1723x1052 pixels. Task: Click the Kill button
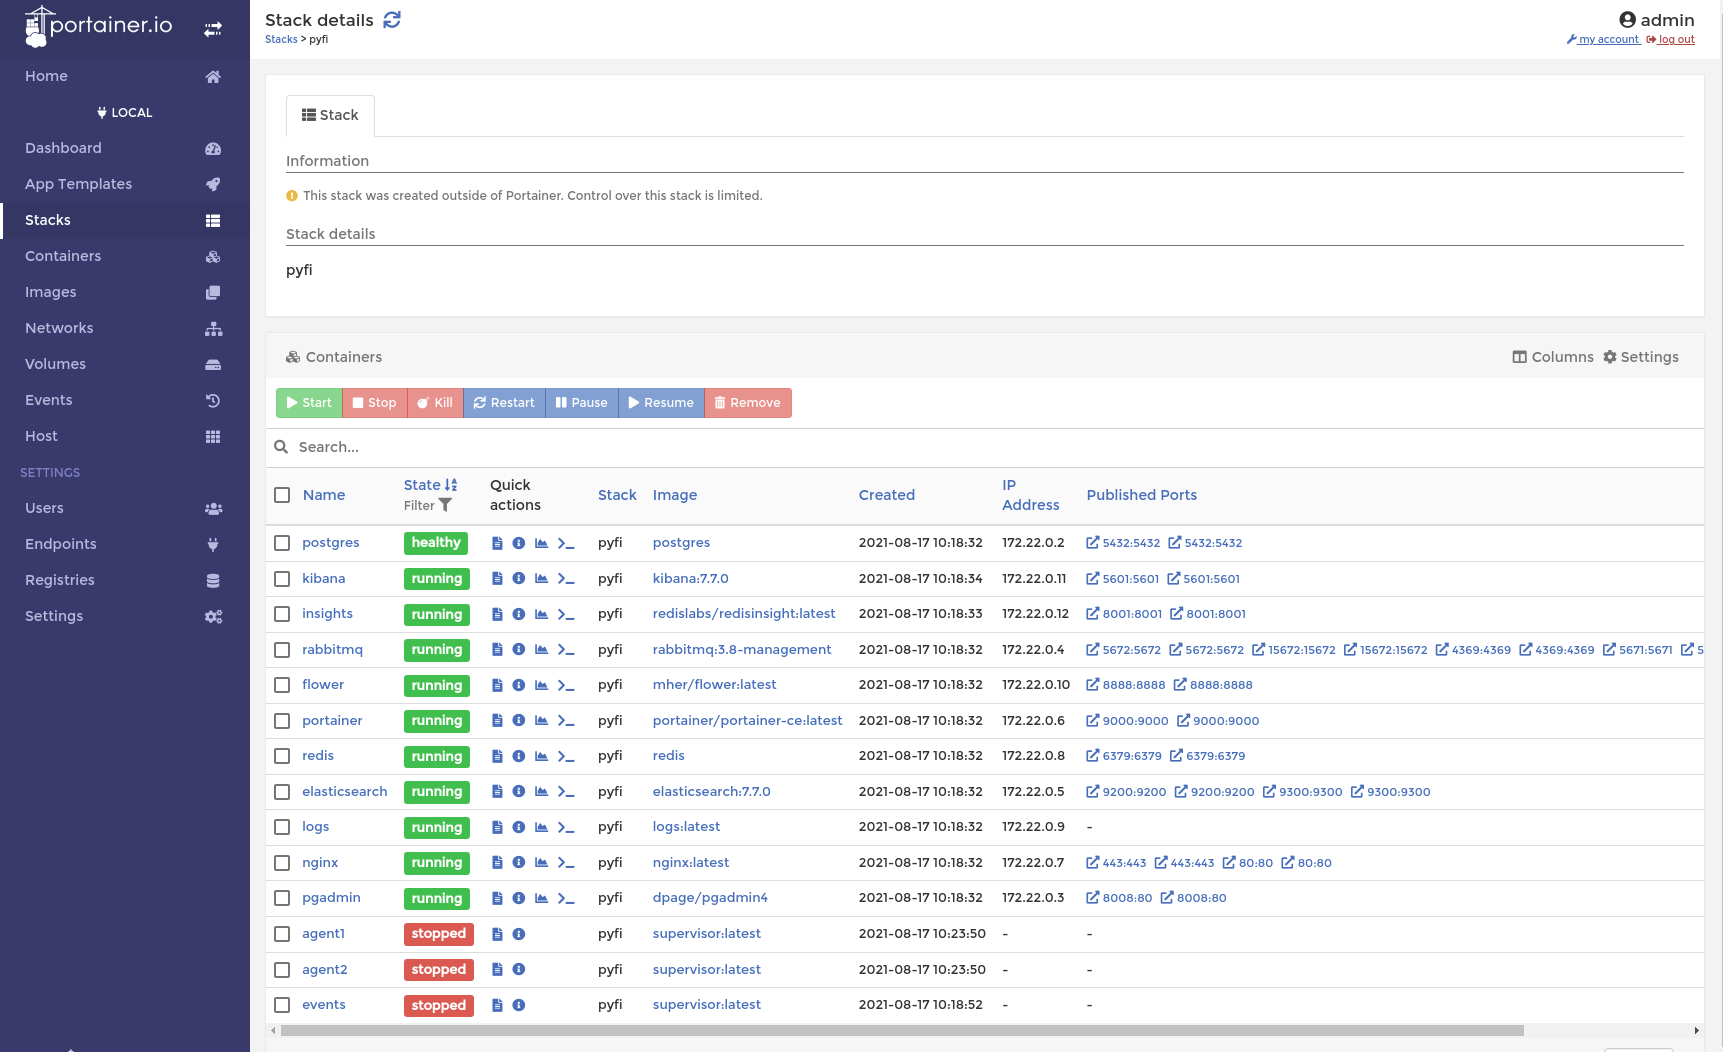[x=436, y=403]
